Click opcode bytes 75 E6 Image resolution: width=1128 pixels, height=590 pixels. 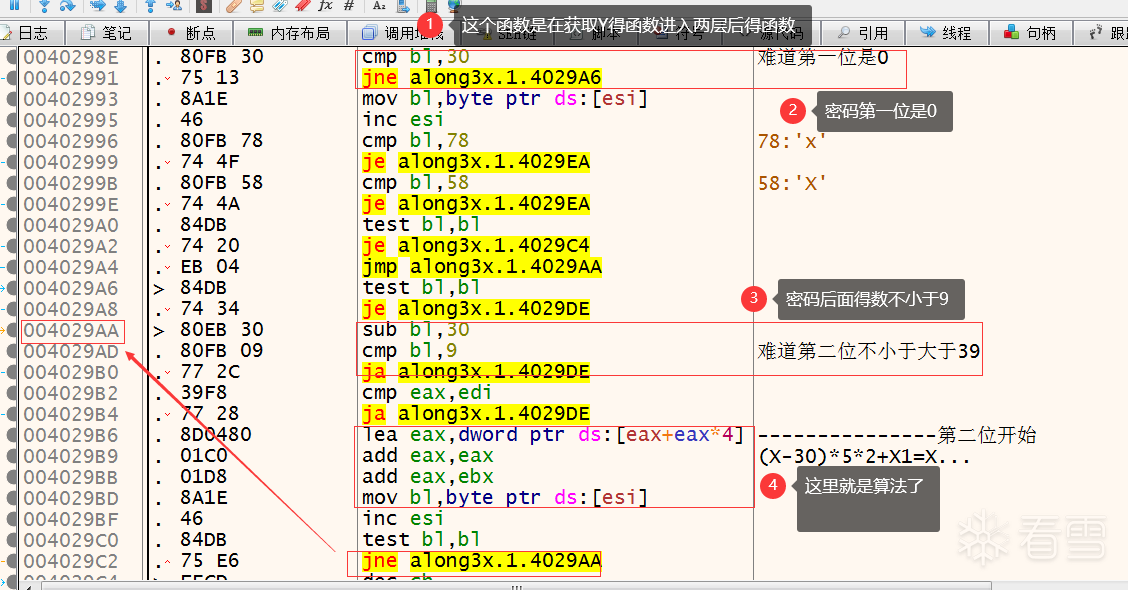[209, 561]
